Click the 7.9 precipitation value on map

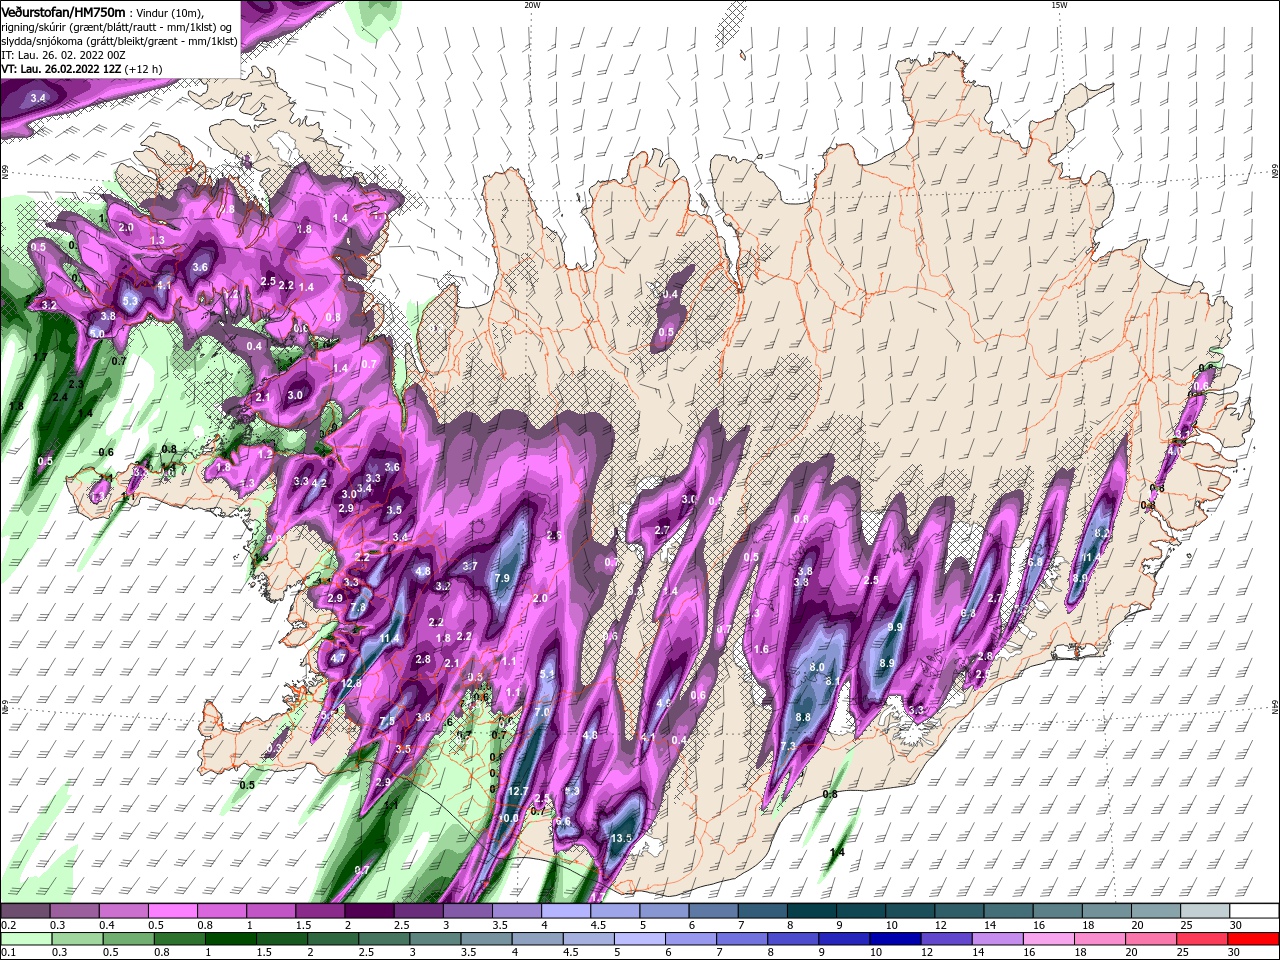click(503, 578)
